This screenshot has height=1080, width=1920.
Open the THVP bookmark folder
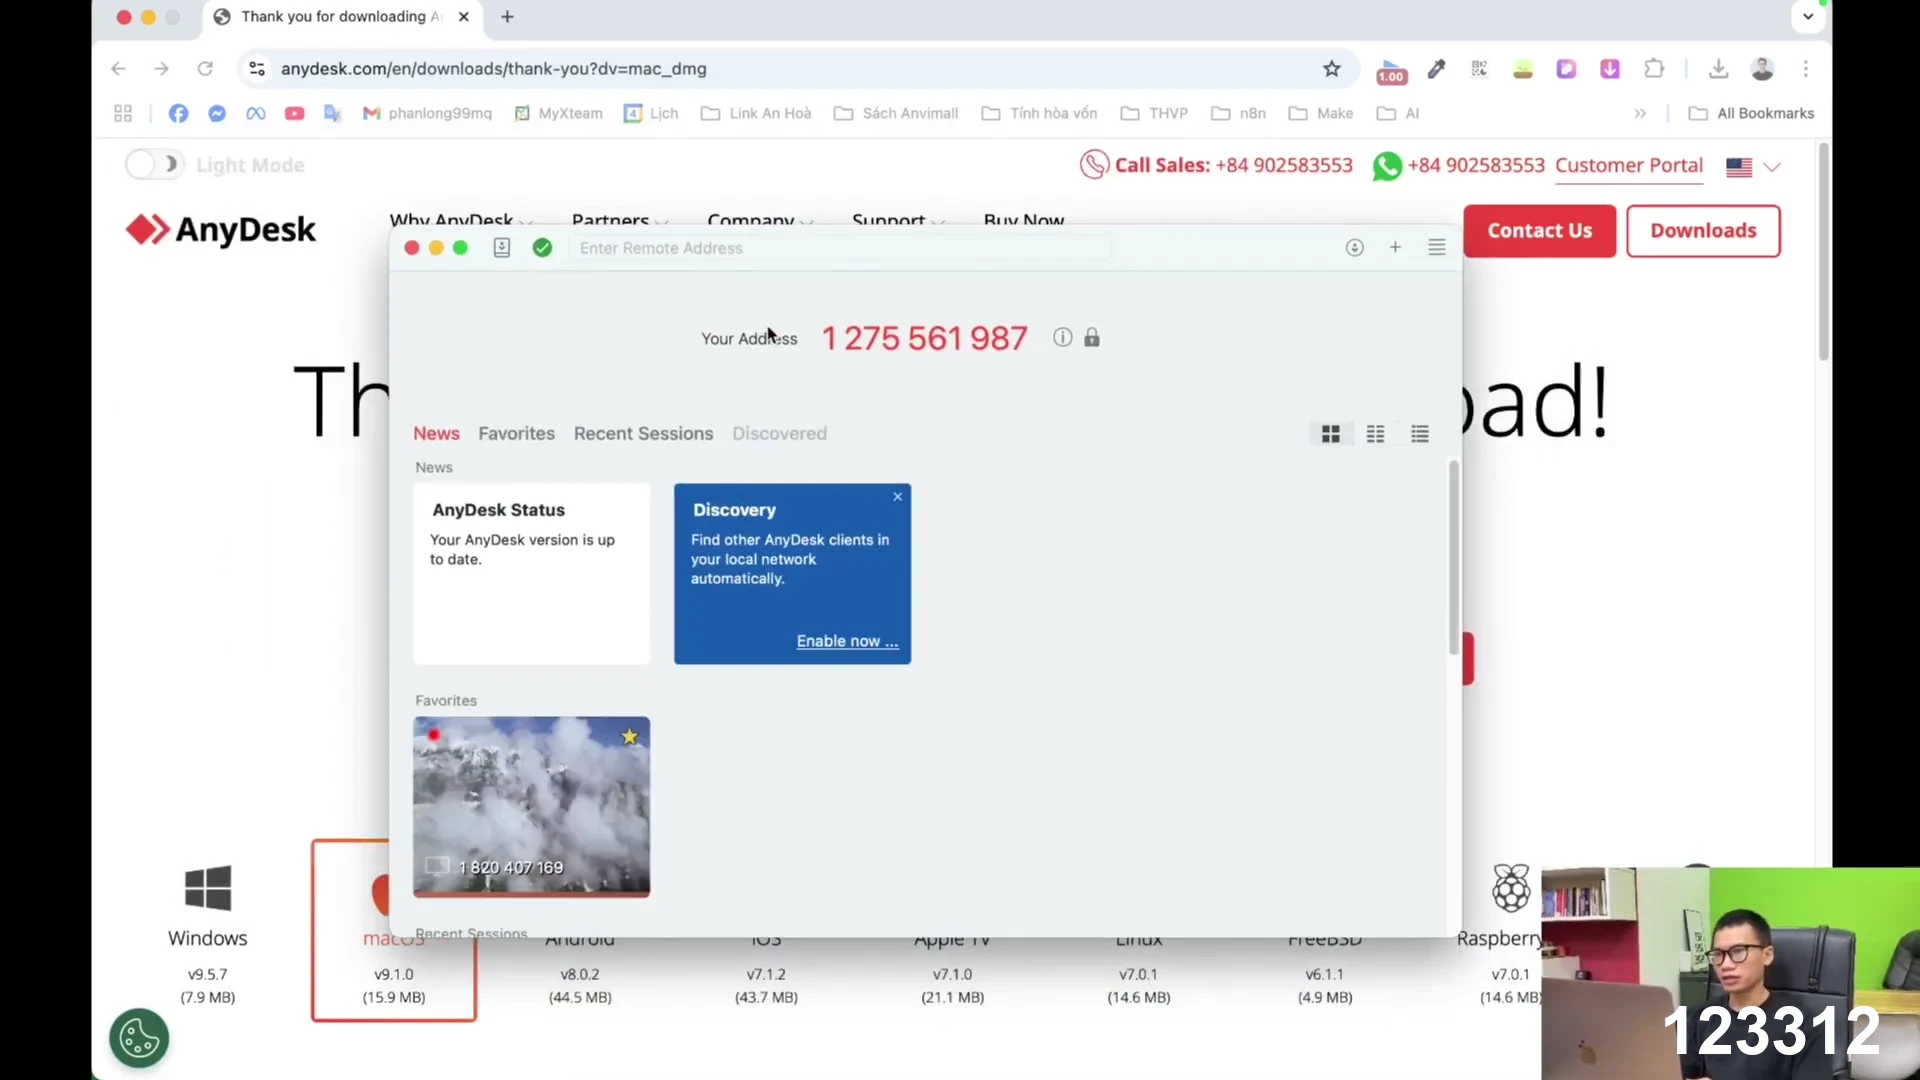coord(1154,113)
